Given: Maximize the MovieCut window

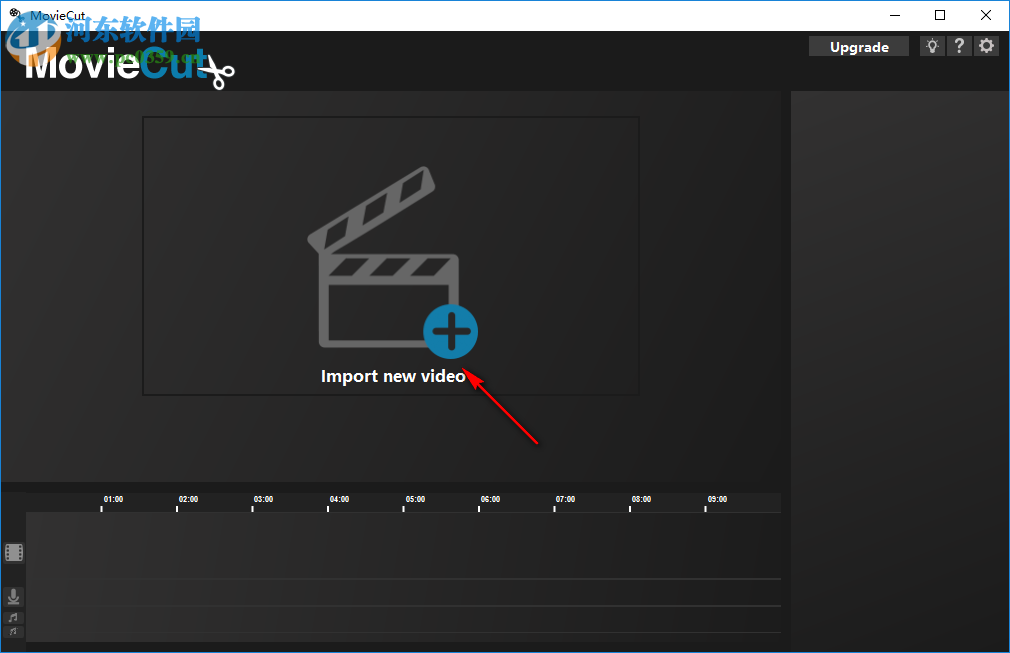Looking at the screenshot, I should pyautogui.click(x=940, y=15).
